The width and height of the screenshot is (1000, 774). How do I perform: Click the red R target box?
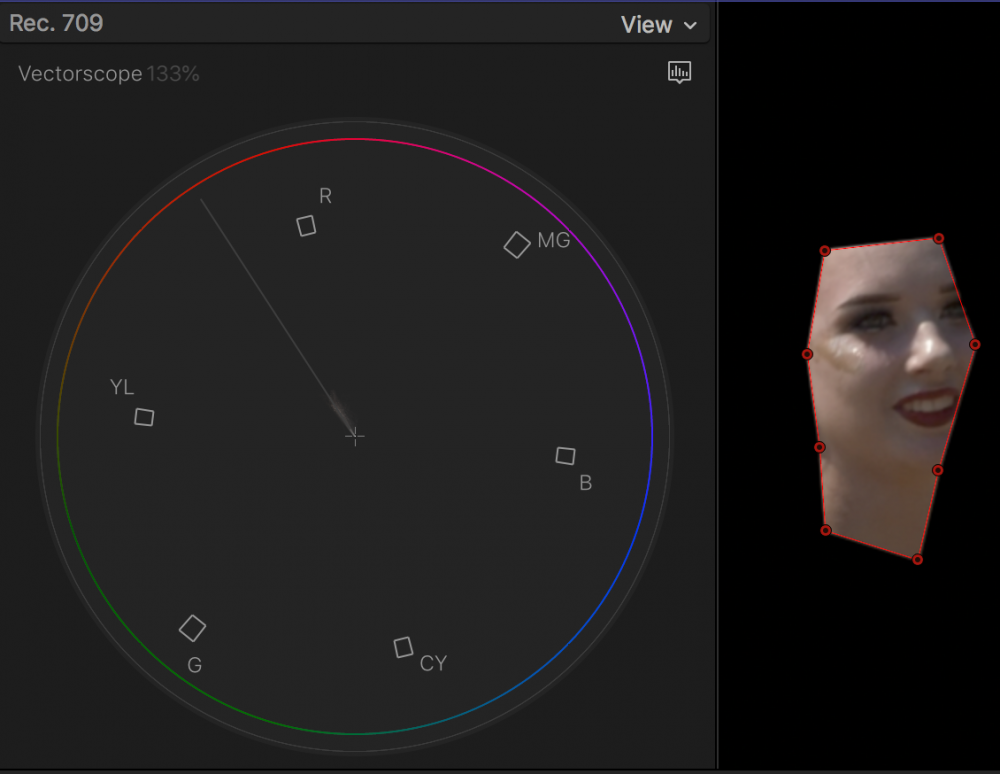click(306, 226)
